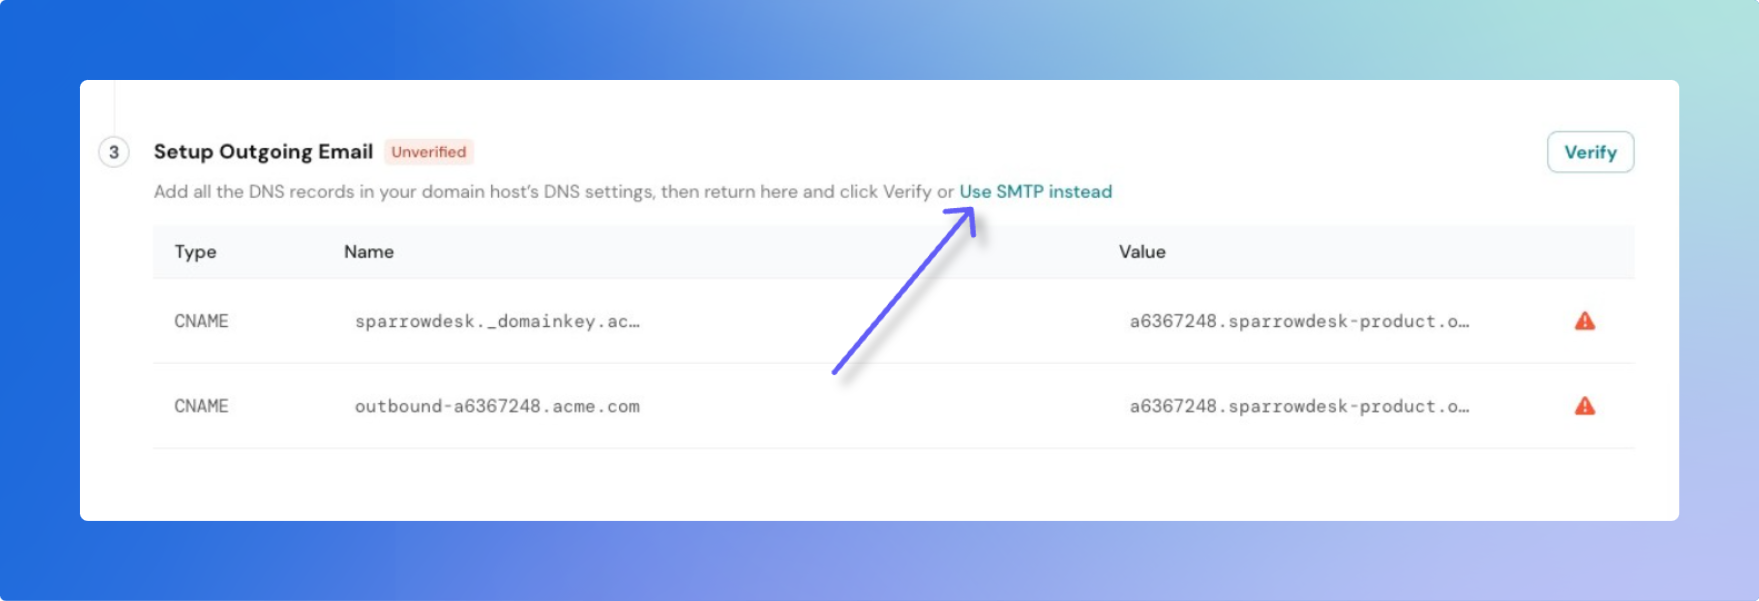Select CNAME type in the second record row
Image resolution: width=1759 pixels, height=601 pixels.
pyautogui.click(x=201, y=406)
